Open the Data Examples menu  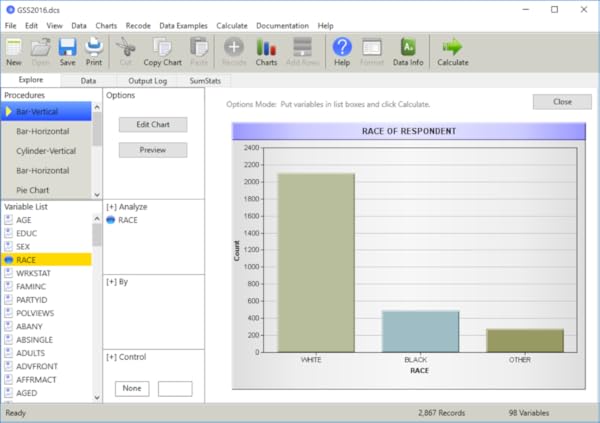pyautogui.click(x=183, y=26)
